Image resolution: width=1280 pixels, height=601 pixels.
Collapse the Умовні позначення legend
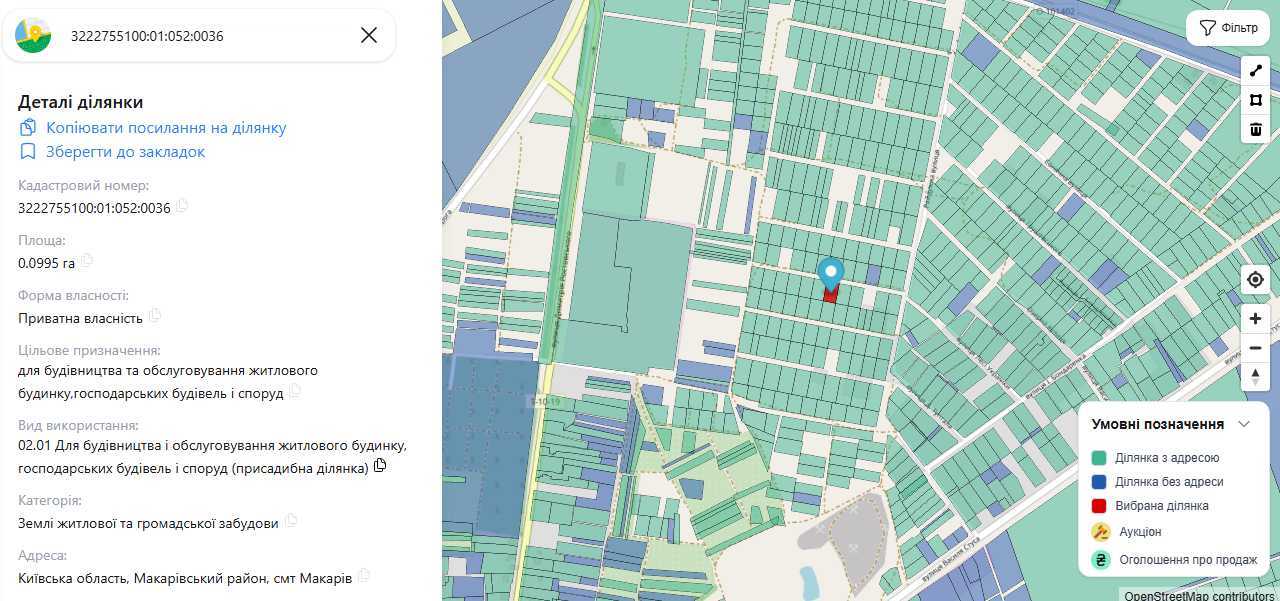coord(1244,424)
